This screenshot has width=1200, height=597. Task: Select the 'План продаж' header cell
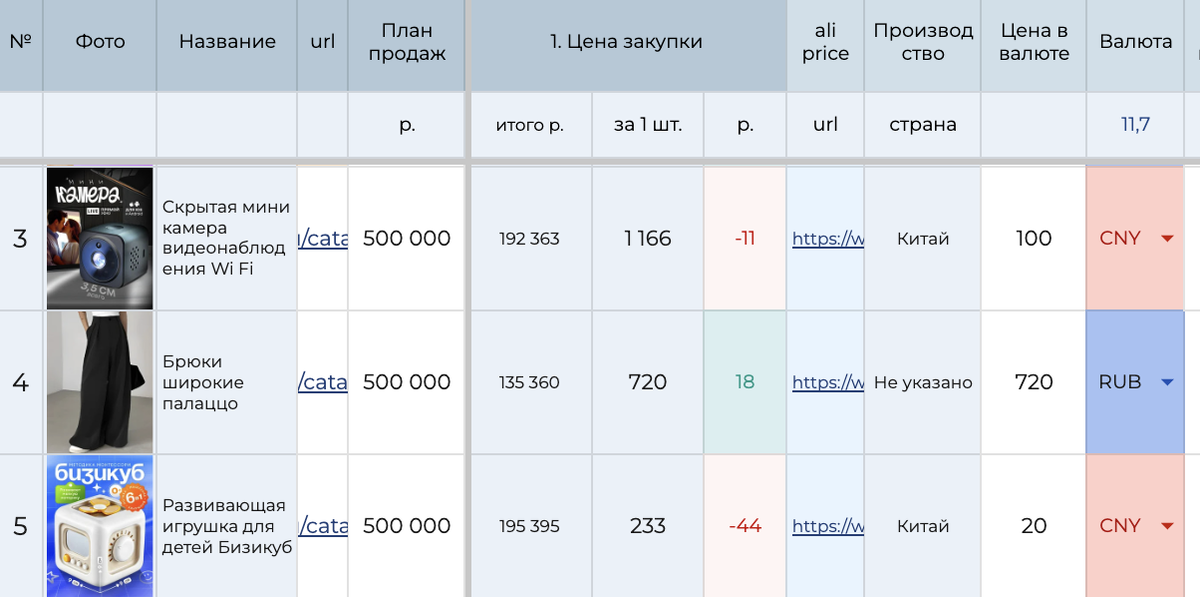pyautogui.click(x=407, y=42)
